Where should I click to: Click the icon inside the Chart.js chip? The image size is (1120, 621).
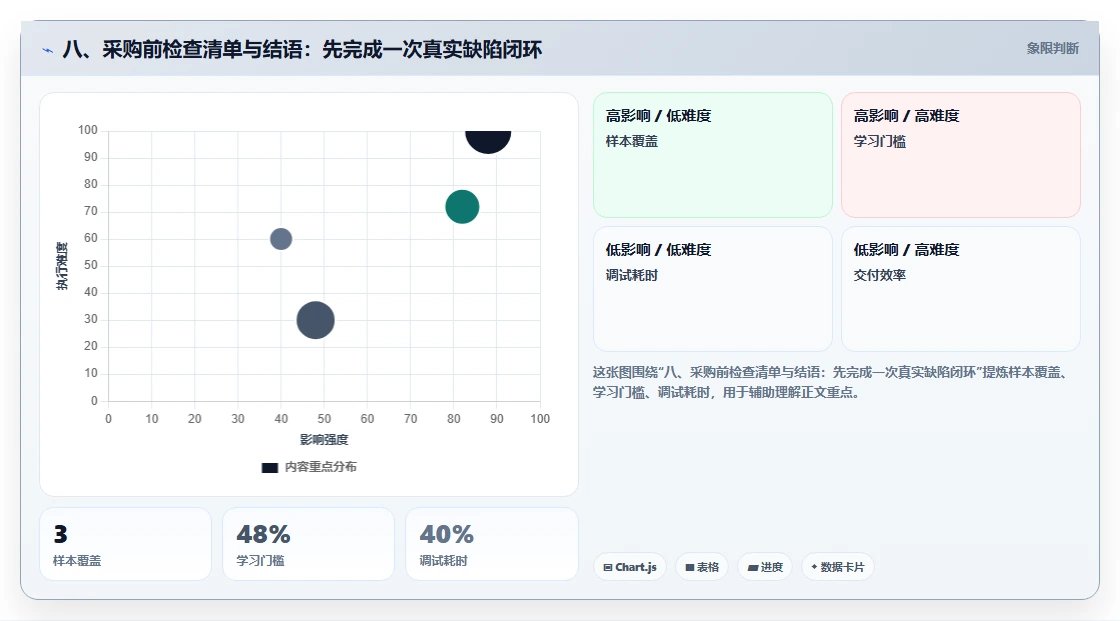608,567
